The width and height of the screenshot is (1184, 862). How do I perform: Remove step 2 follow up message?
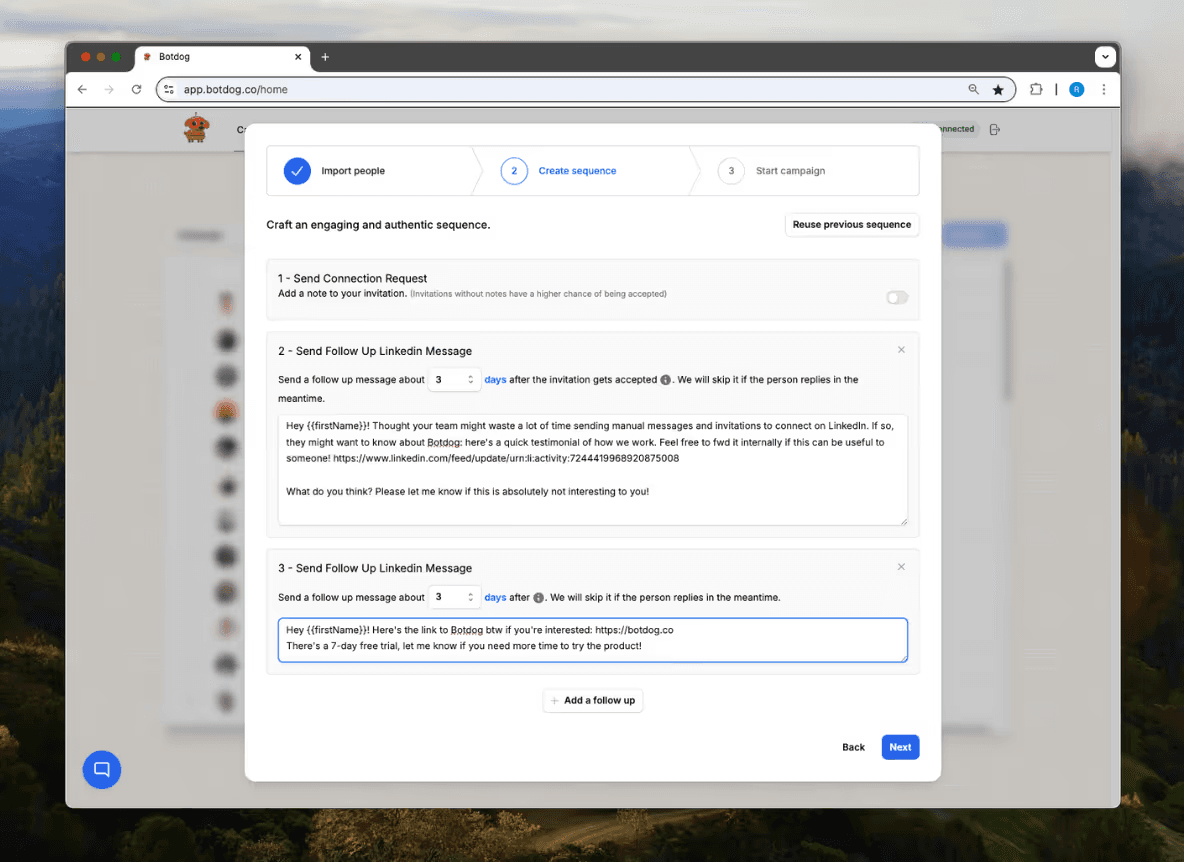901,350
